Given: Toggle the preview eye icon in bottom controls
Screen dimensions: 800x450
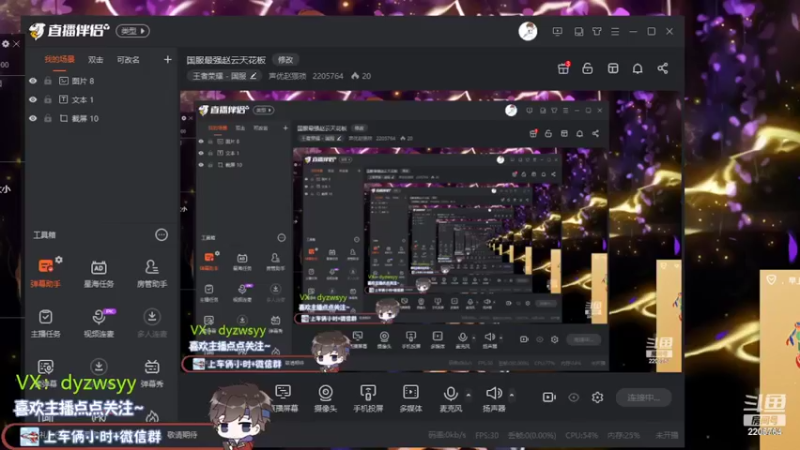Looking at the screenshot, I should (x=573, y=397).
